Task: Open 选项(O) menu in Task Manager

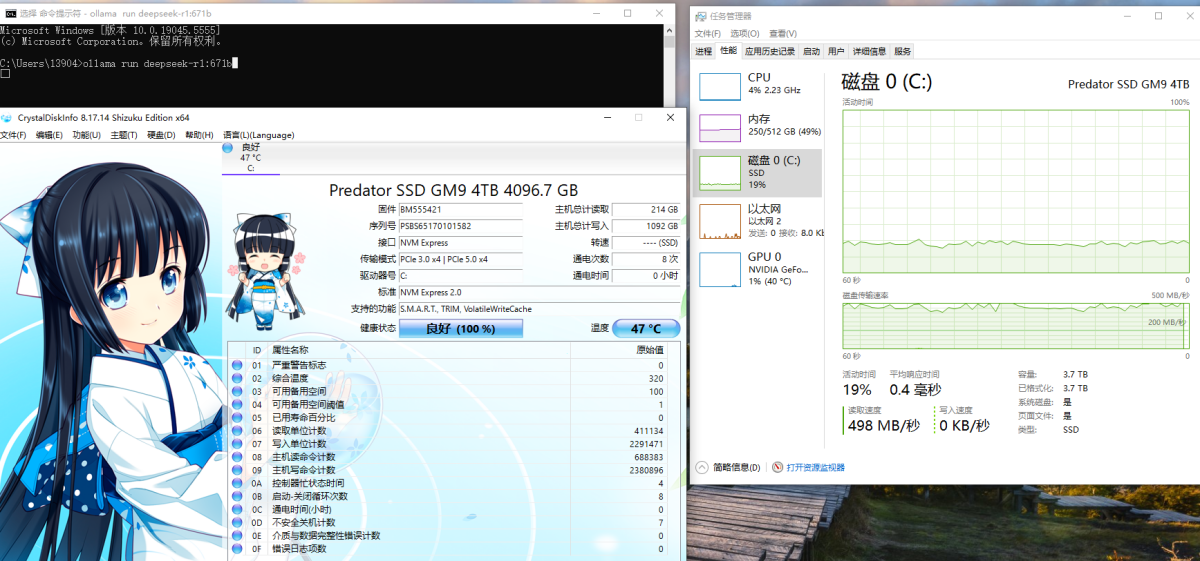Action: (746, 33)
